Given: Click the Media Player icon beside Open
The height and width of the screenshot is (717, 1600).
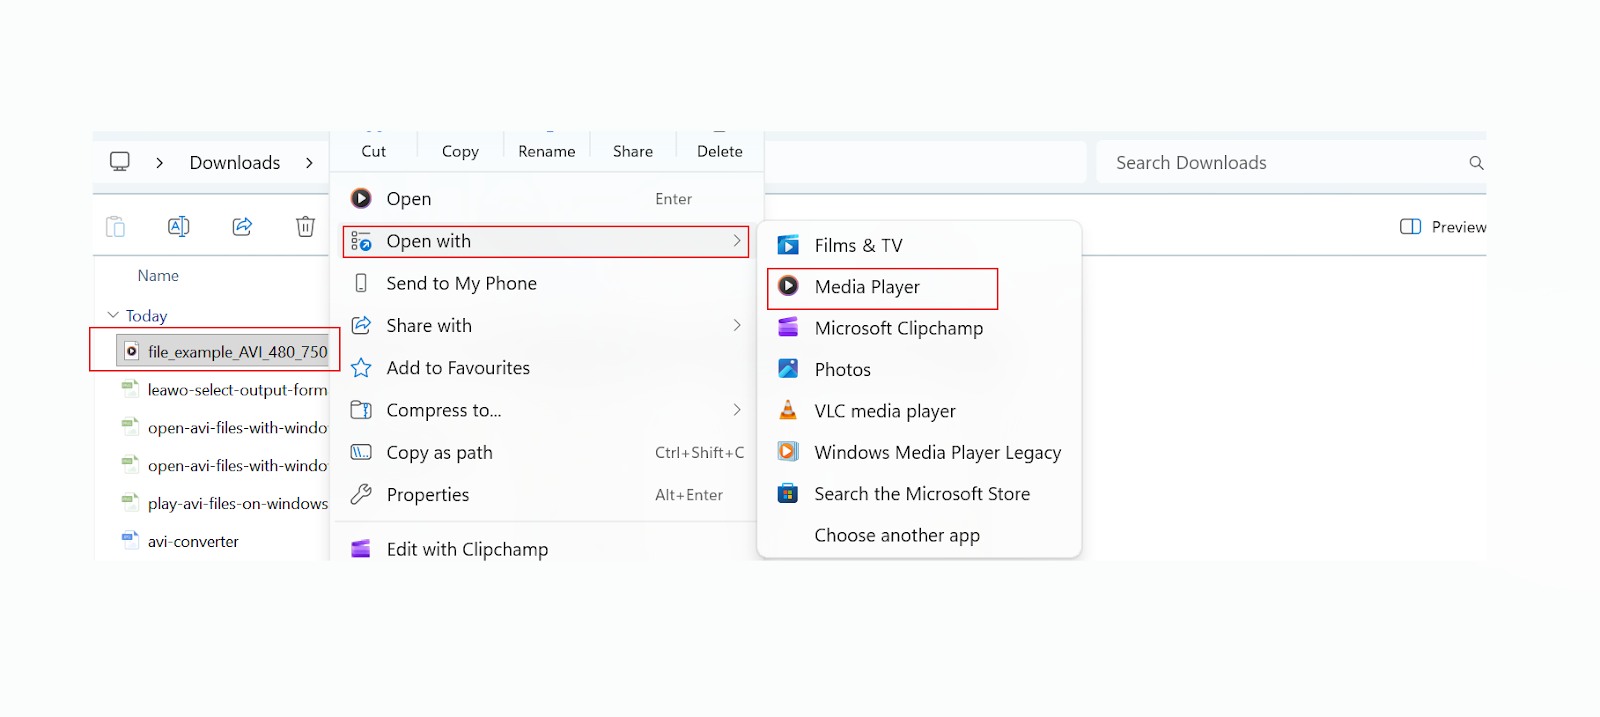Looking at the screenshot, I should point(361,199).
